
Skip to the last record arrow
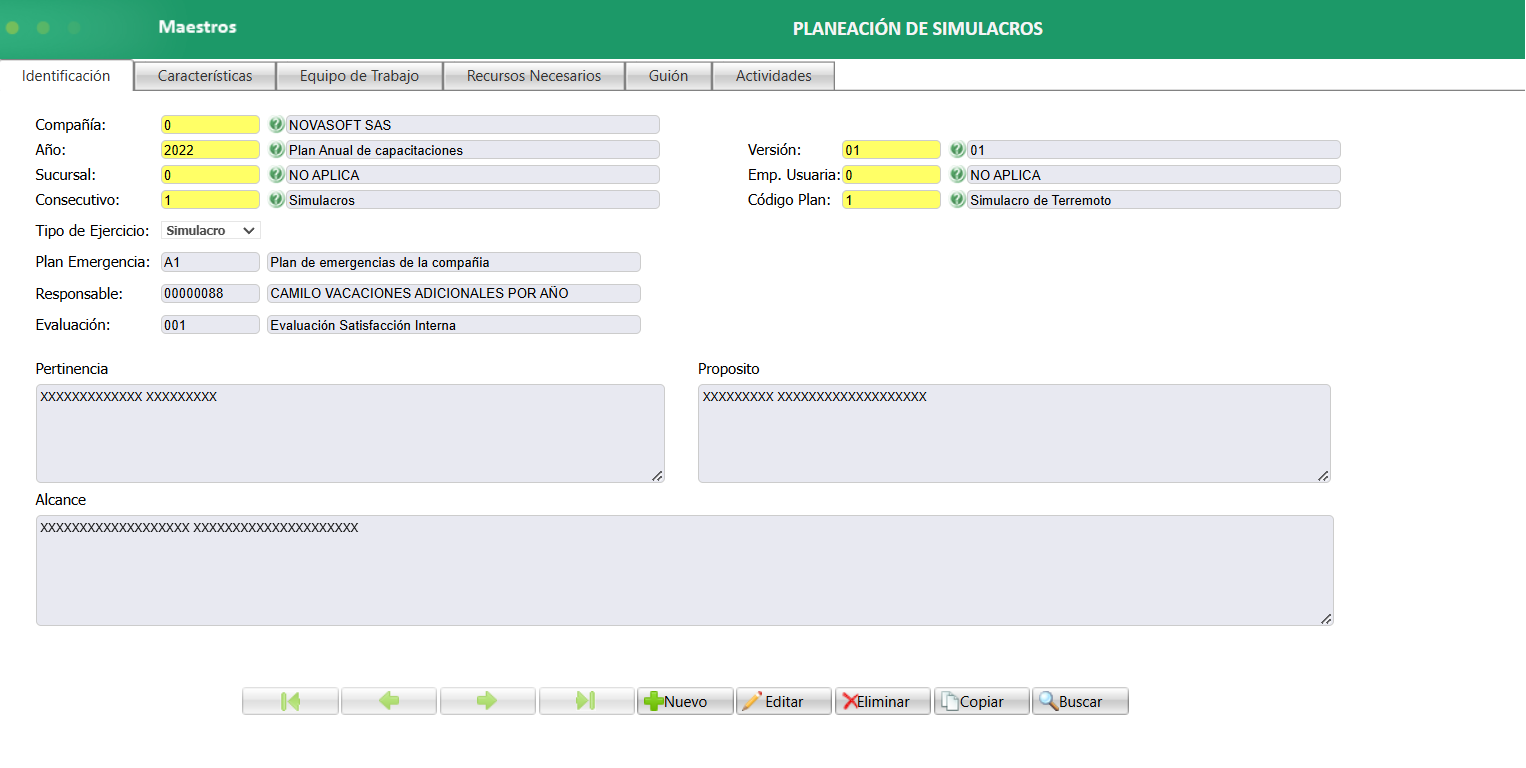[x=586, y=700]
